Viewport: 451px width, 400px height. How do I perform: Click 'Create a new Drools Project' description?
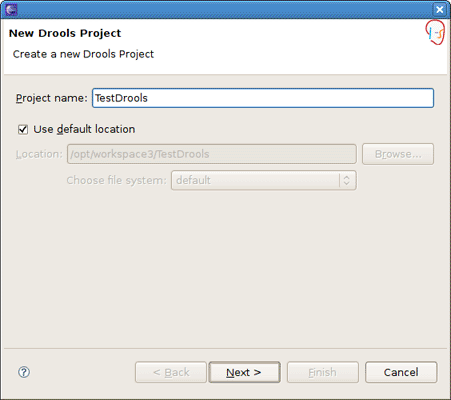(x=83, y=54)
